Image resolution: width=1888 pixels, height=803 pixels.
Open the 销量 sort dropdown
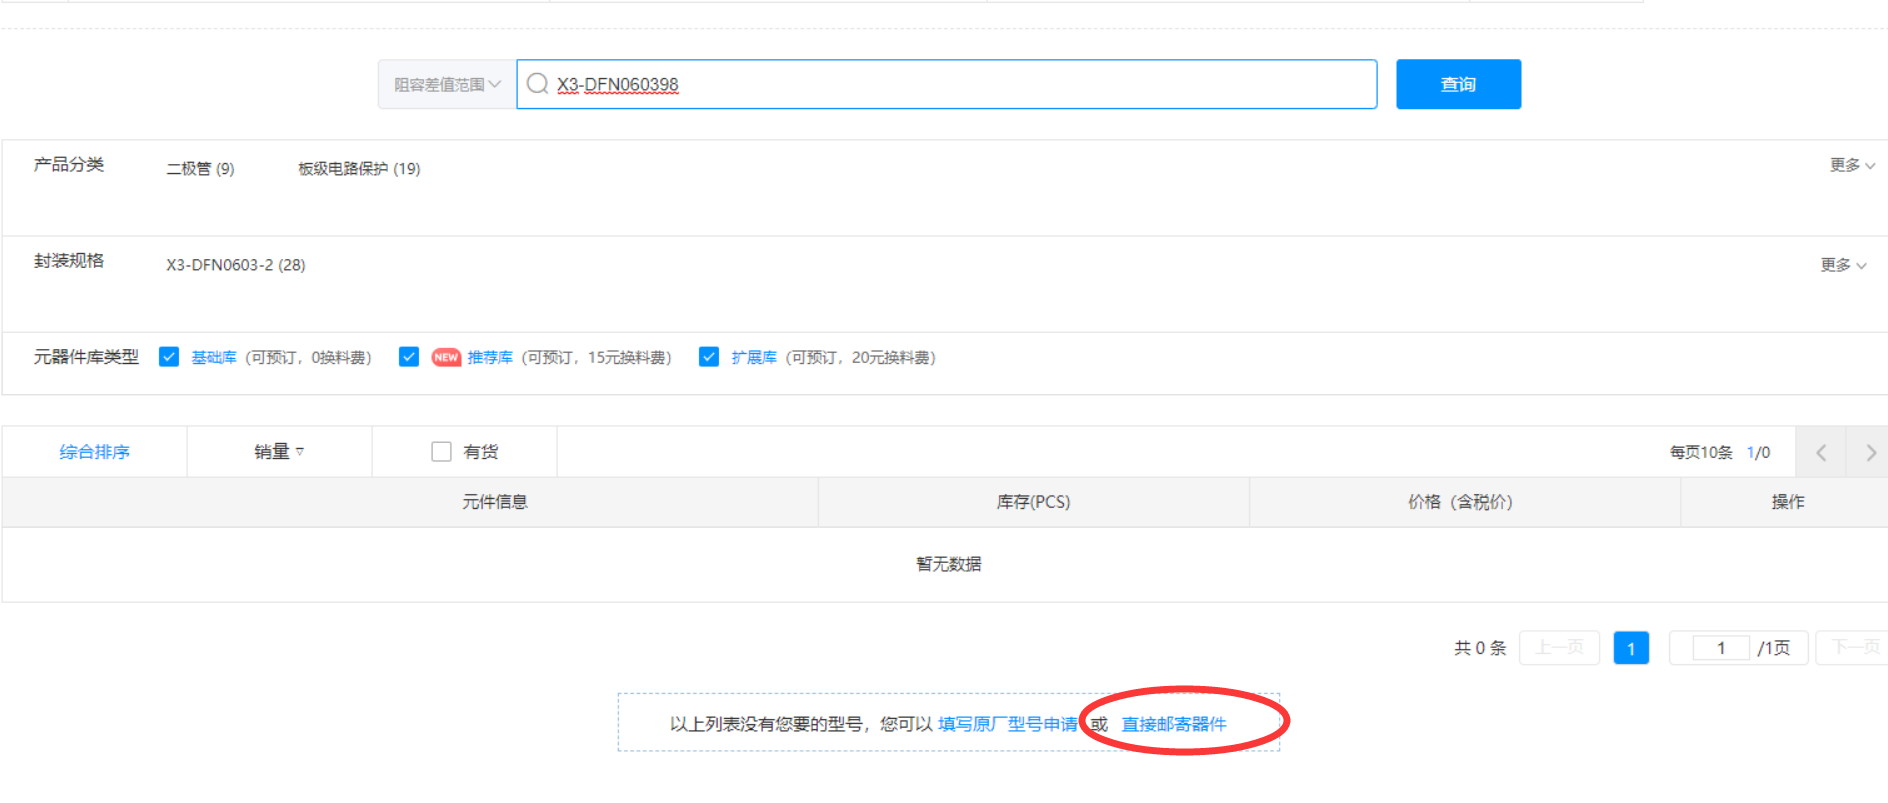279,452
